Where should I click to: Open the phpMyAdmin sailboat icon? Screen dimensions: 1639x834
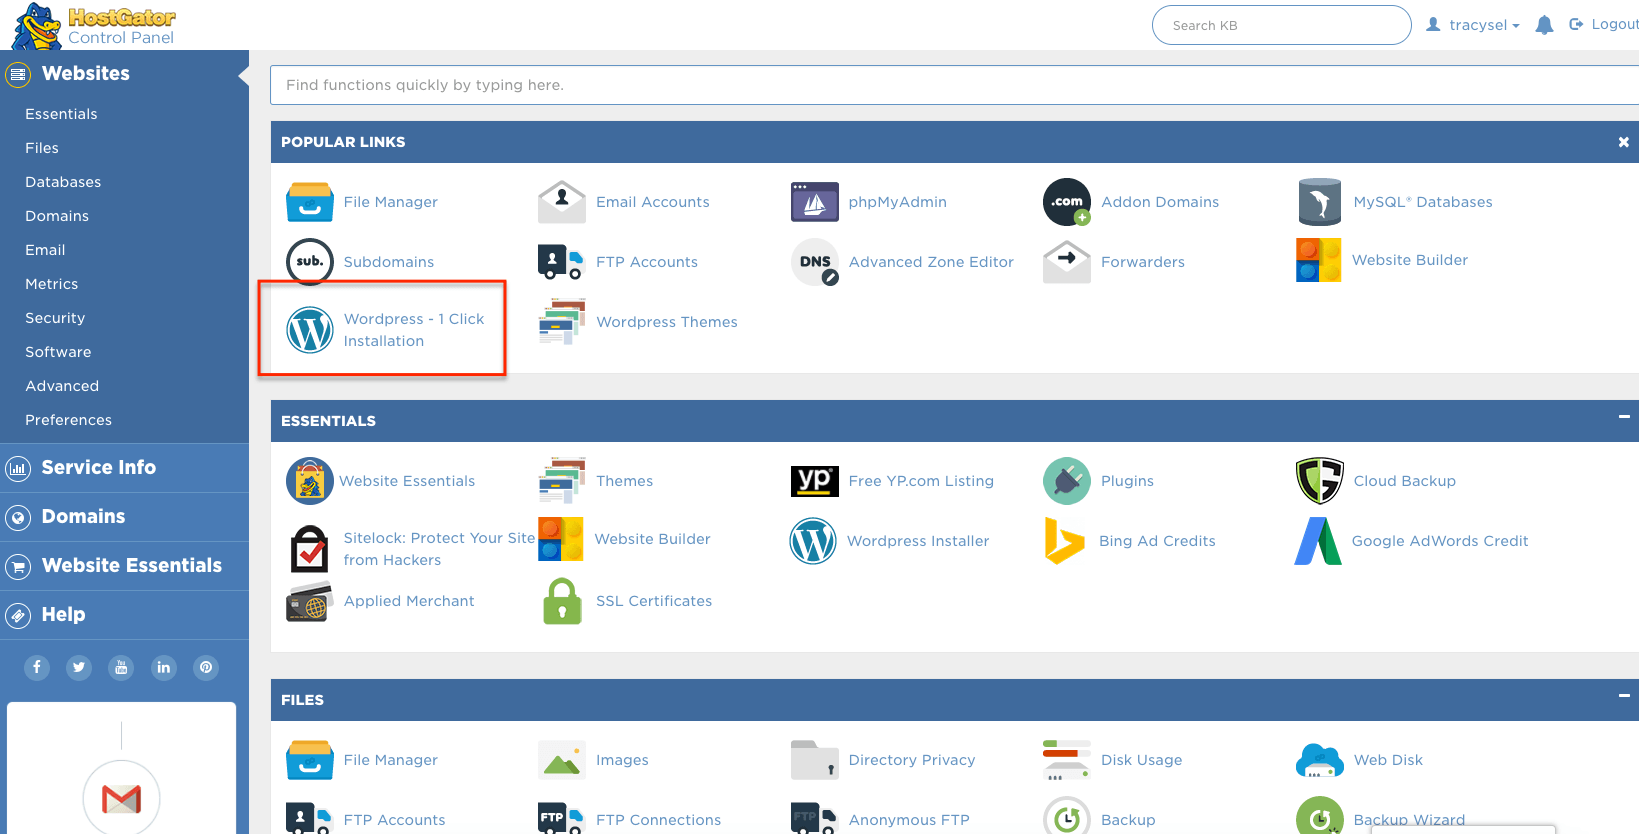pos(815,202)
